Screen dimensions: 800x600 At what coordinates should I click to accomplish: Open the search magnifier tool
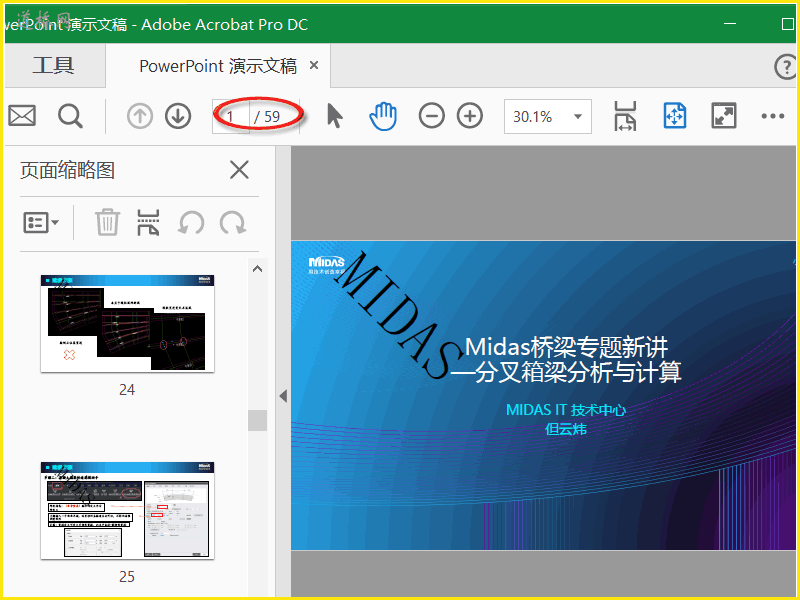(70, 116)
